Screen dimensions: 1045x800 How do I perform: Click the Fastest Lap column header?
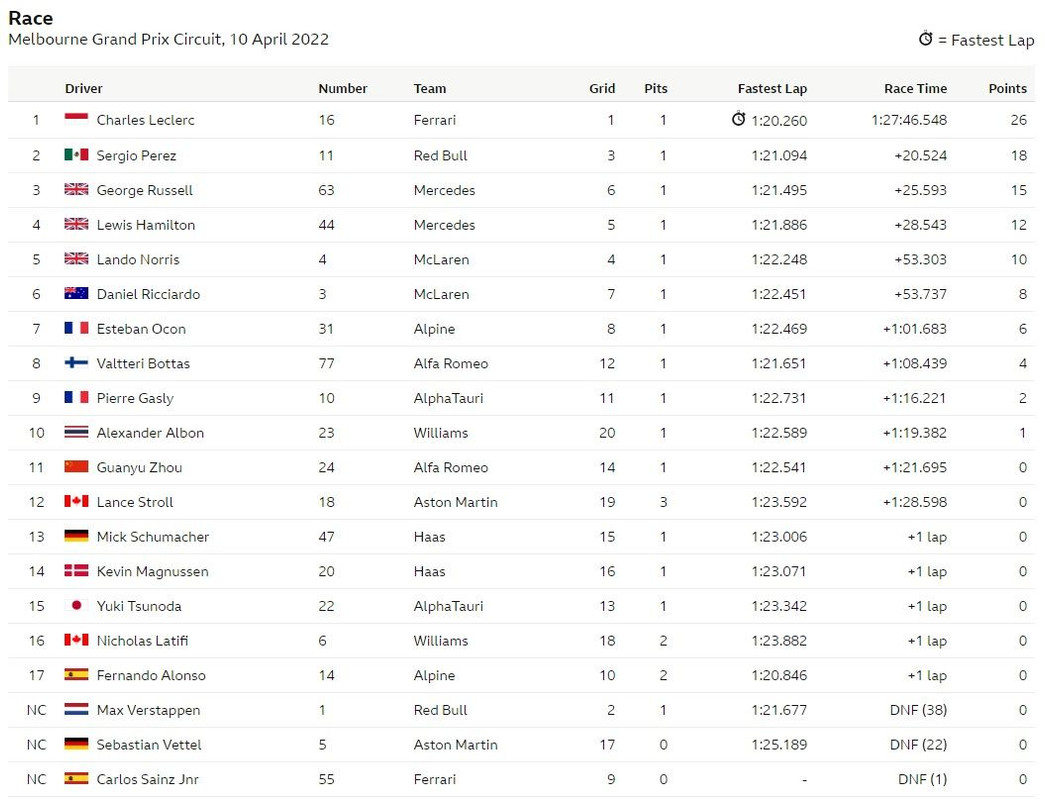[x=772, y=88]
